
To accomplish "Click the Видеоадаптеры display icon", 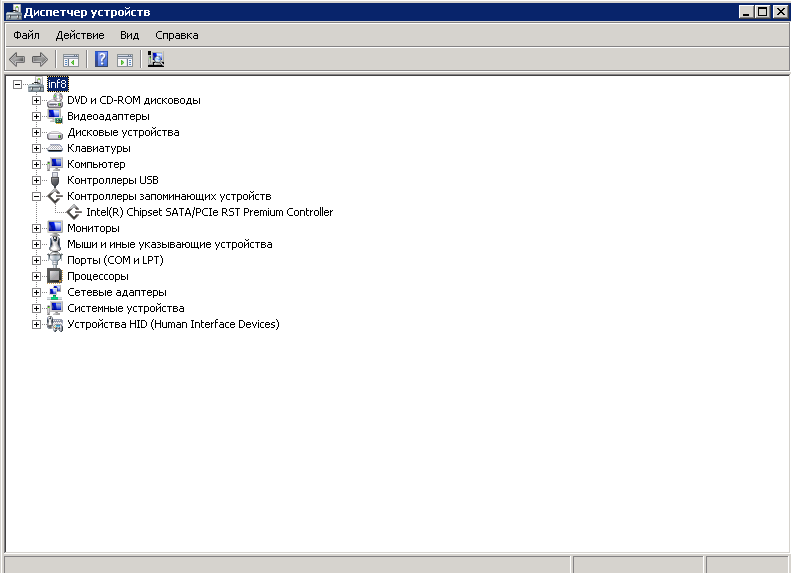I will click(x=54, y=116).
